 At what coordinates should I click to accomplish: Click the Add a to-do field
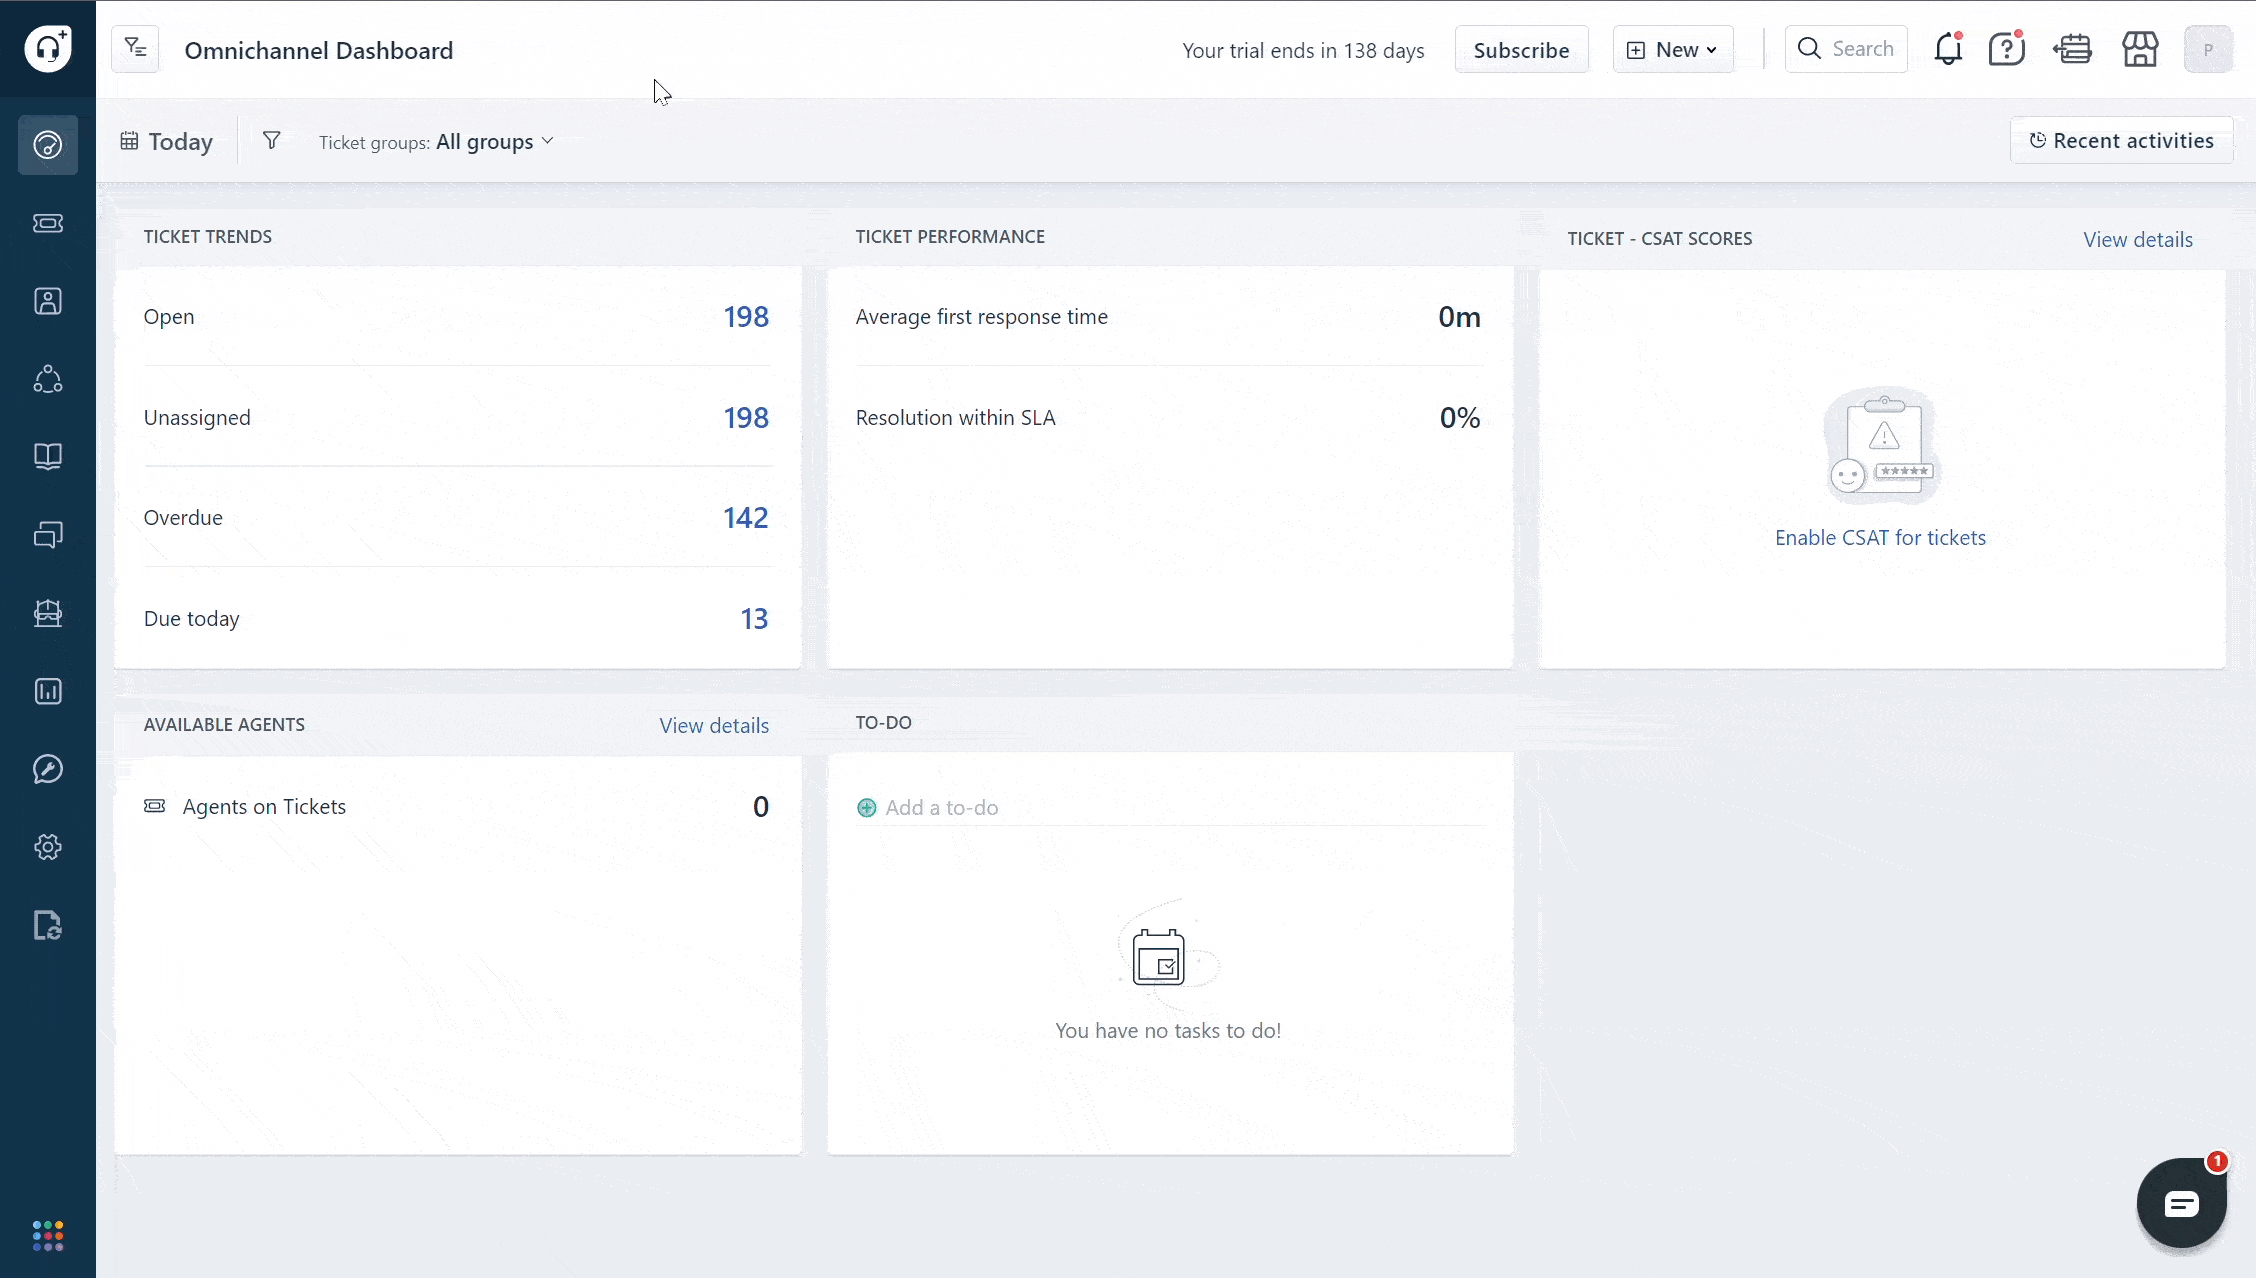pyautogui.click(x=941, y=808)
